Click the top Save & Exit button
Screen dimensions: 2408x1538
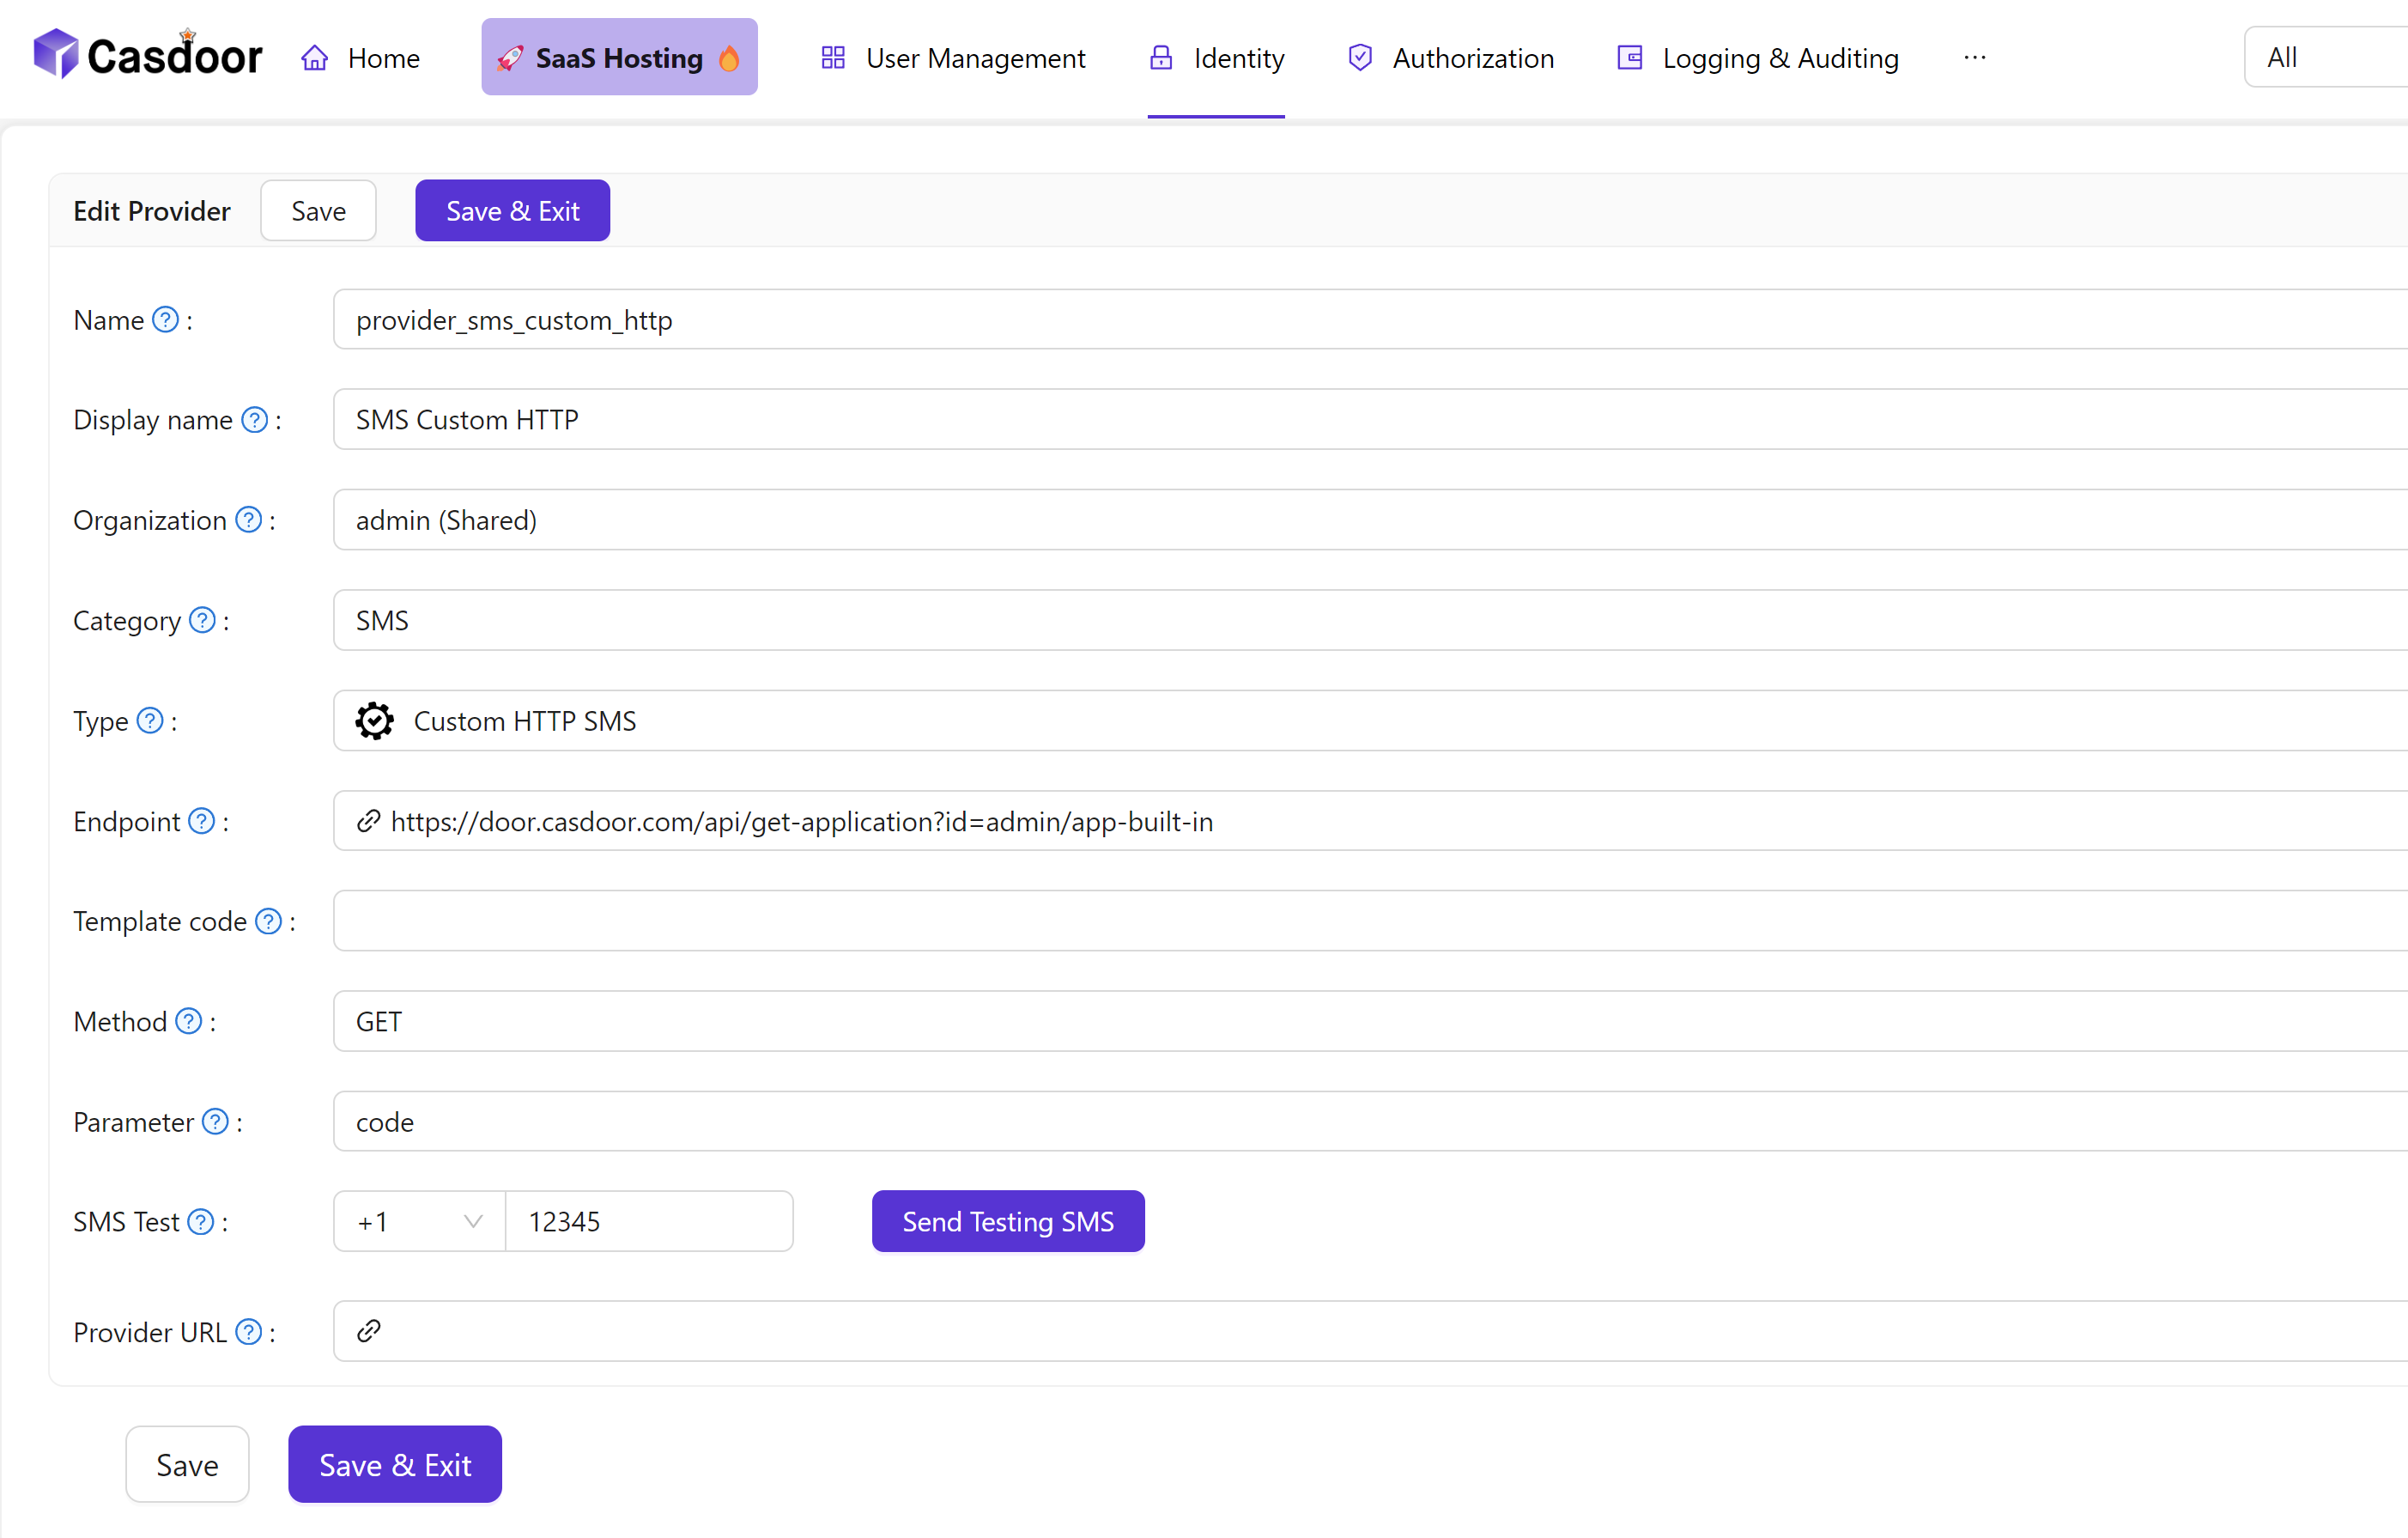[x=513, y=211]
